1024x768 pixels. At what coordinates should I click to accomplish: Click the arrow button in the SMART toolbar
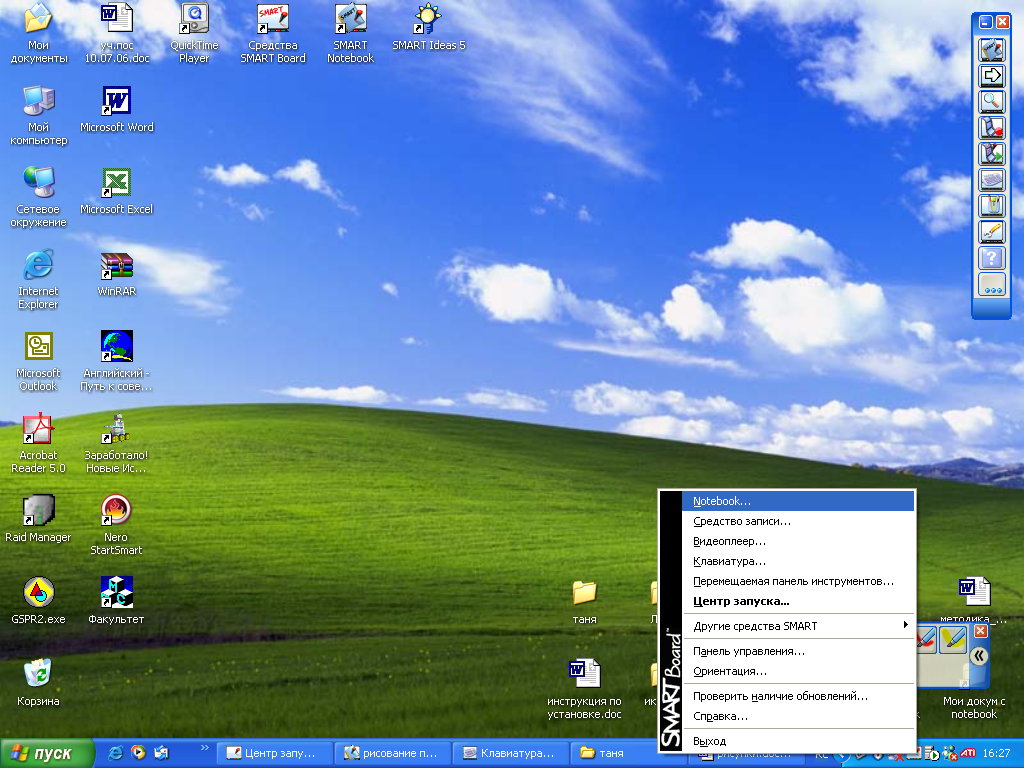tap(991, 76)
